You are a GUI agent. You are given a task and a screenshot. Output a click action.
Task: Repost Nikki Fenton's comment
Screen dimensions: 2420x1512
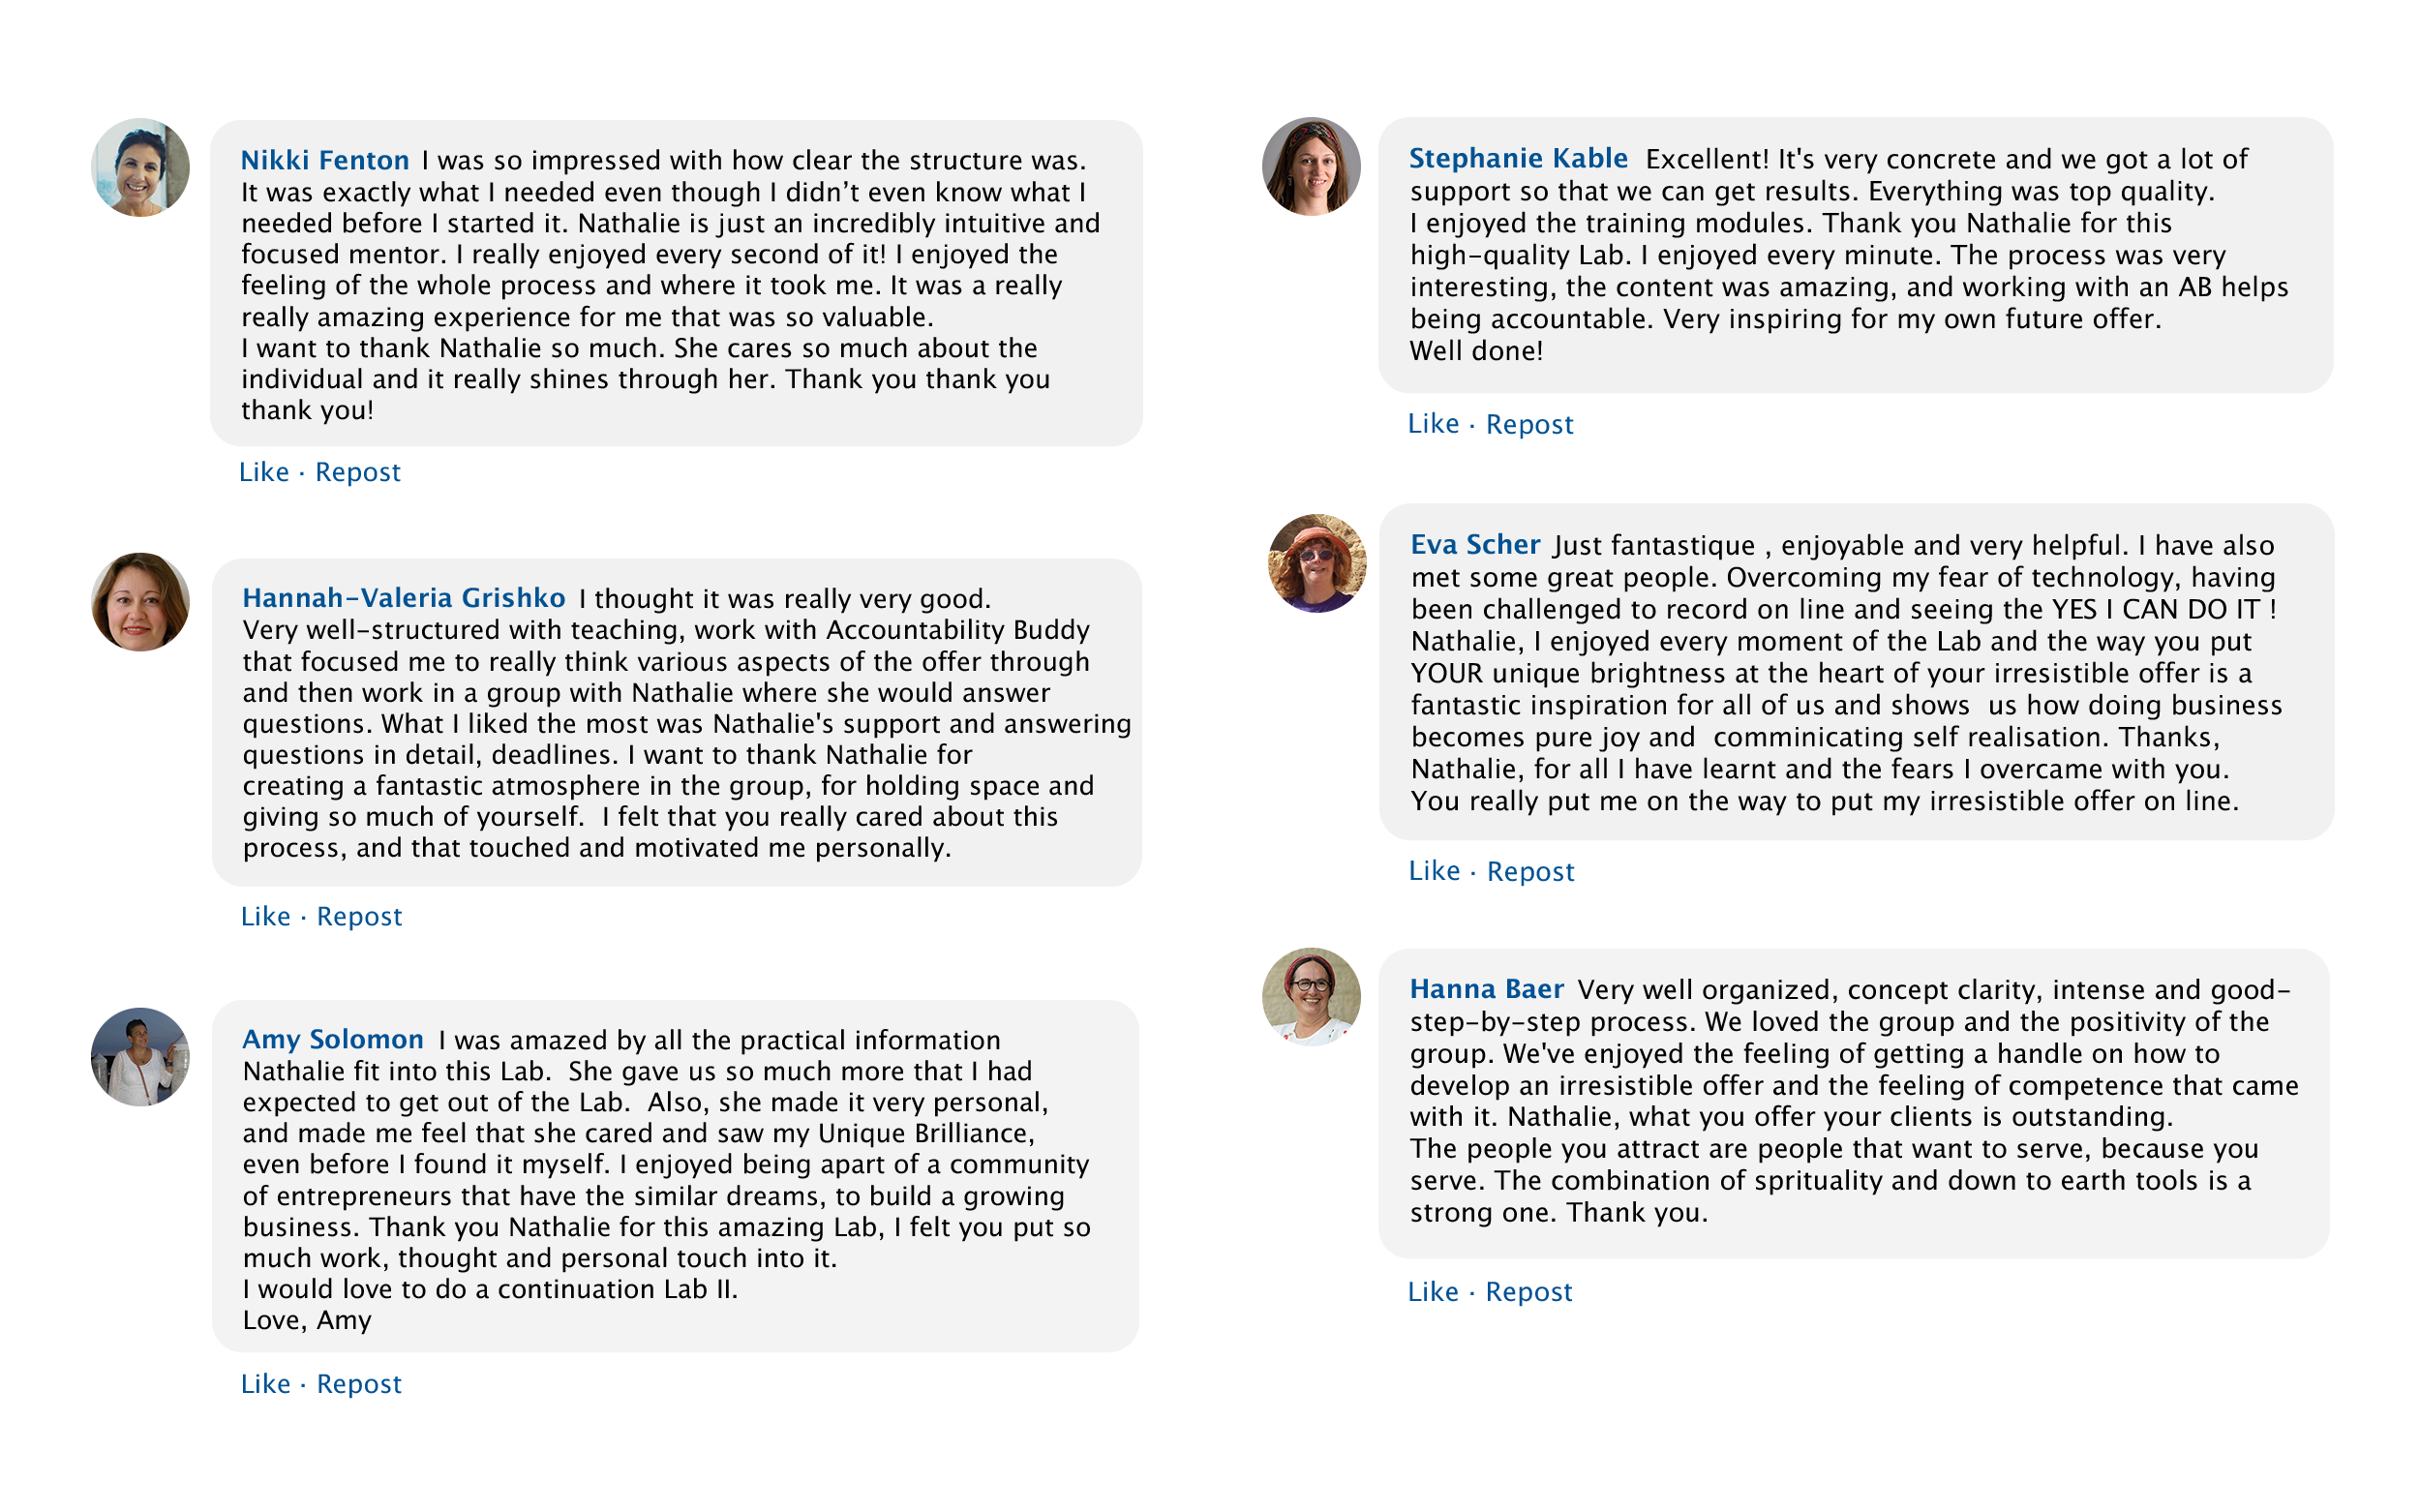coord(358,472)
